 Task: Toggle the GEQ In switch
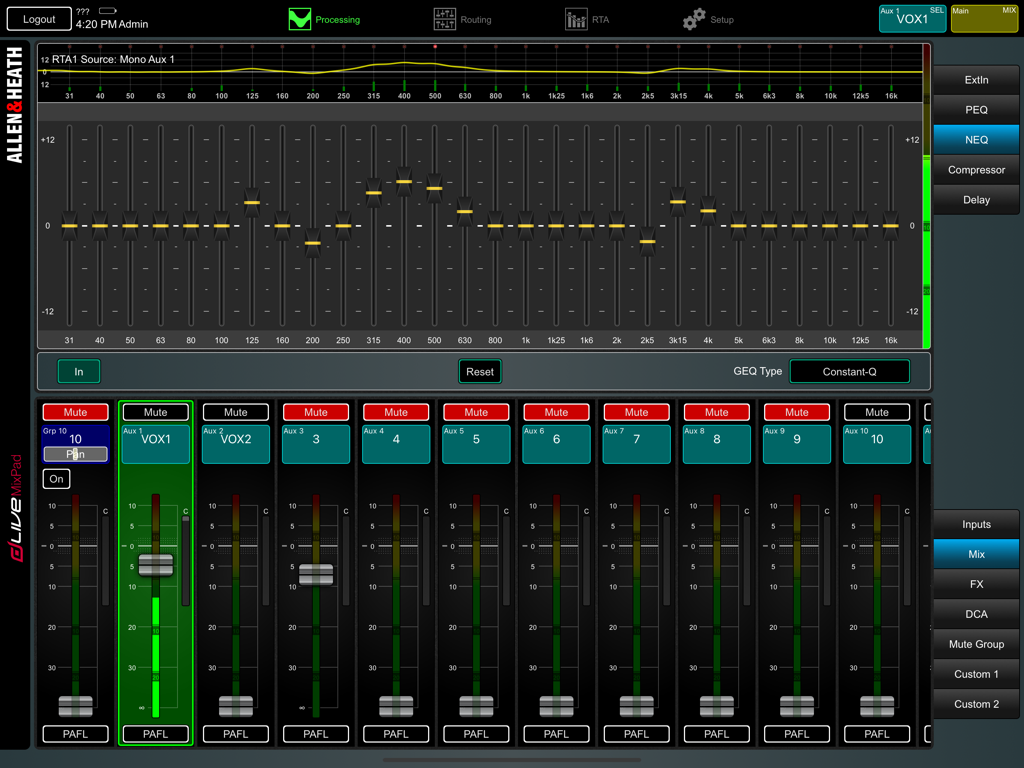coord(79,370)
